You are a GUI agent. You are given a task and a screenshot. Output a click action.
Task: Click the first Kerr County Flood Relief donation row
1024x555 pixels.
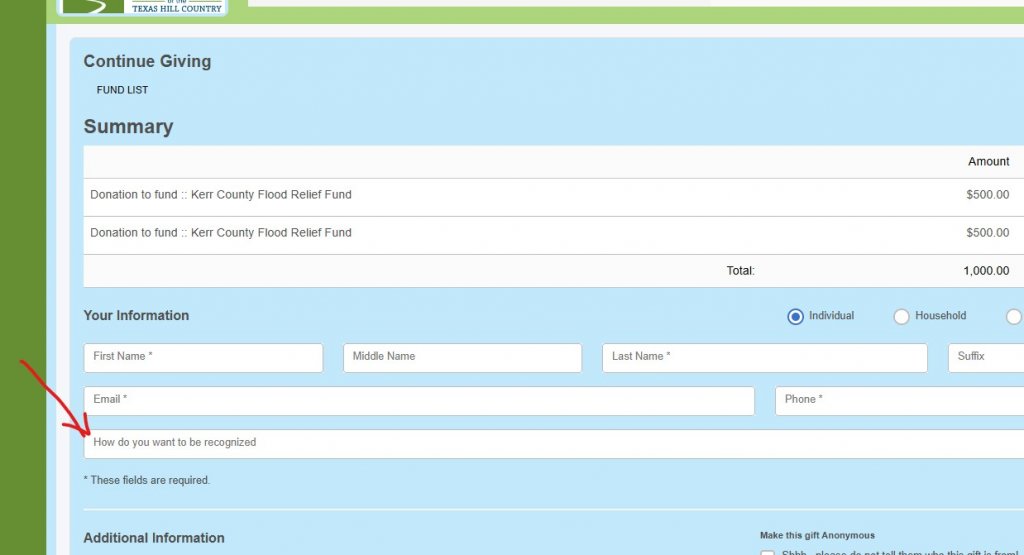(221, 195)
